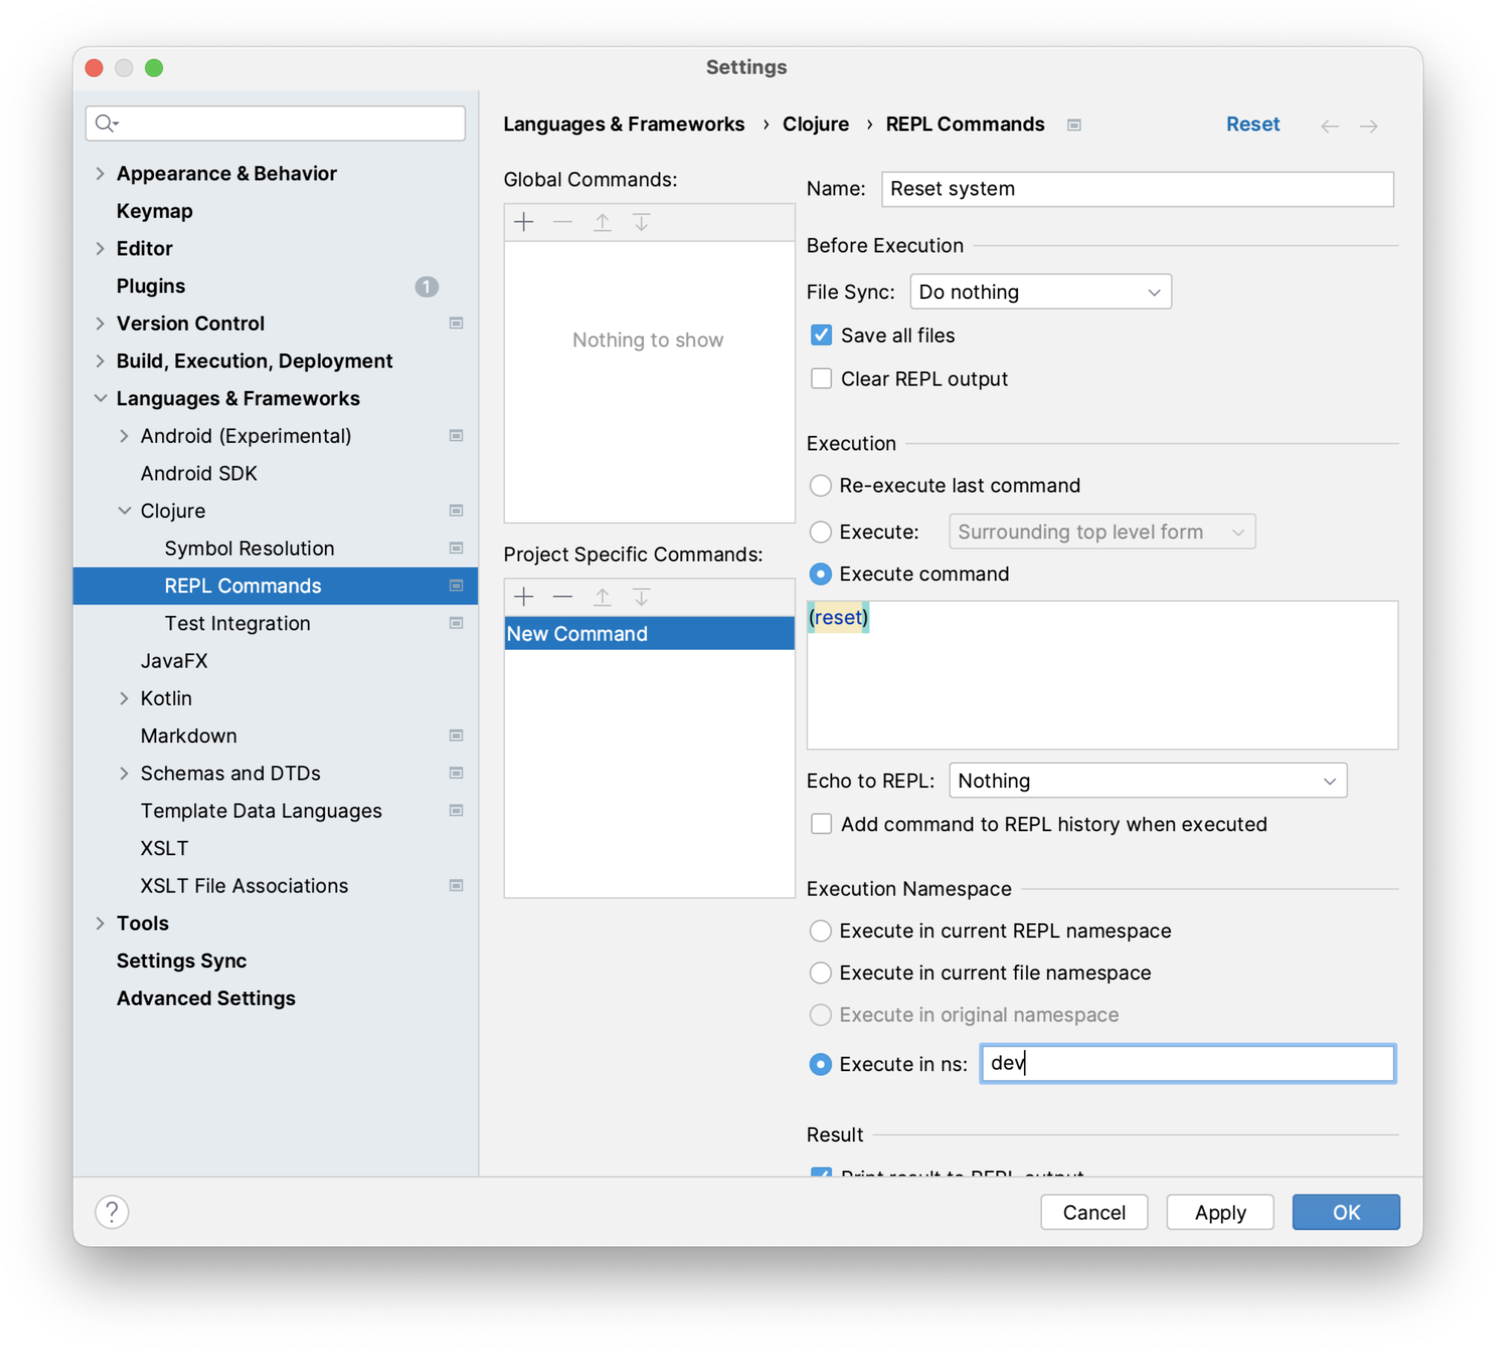Image resolution: width=1496 pixels, height=1348 pixels.
Task: Open Symbol Resolution settings
Action: pos(249,548)
